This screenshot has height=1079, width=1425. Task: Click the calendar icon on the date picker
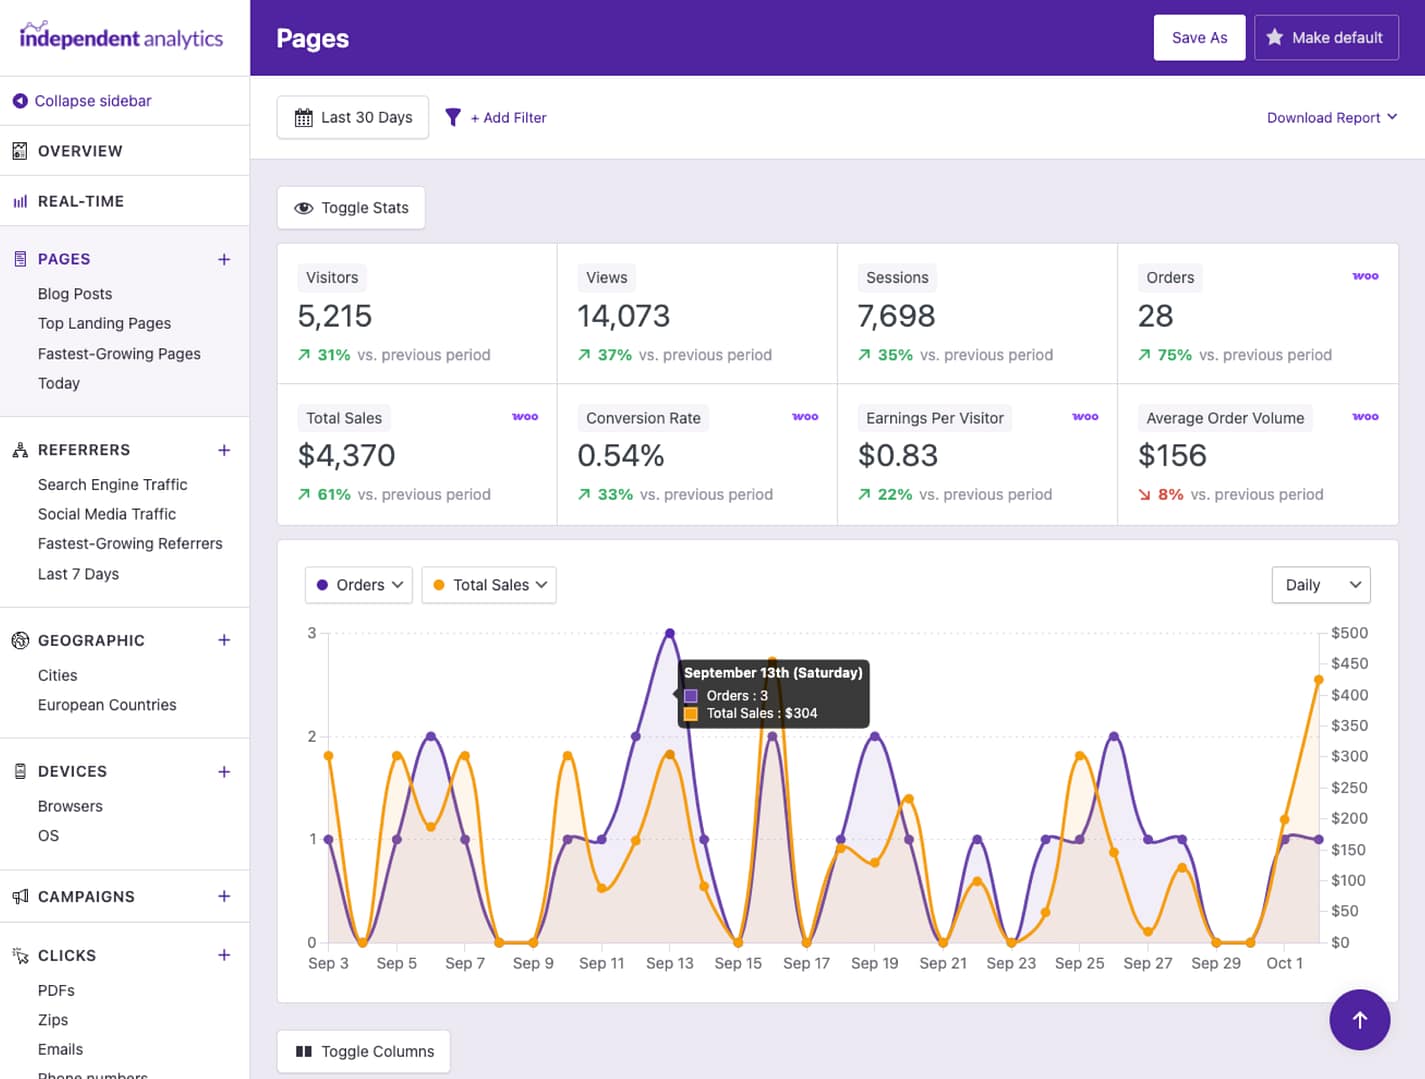click(x=304, y=117)
